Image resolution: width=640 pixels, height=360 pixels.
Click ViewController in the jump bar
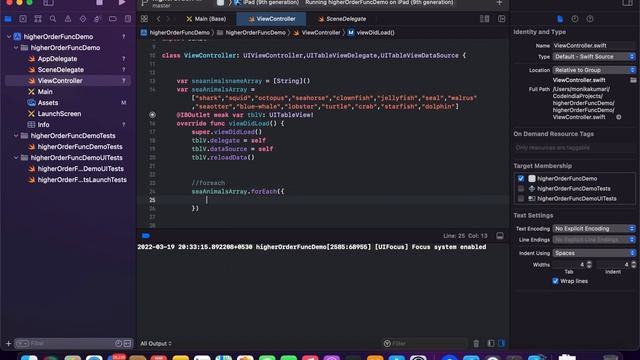click(x=316, y=33)
